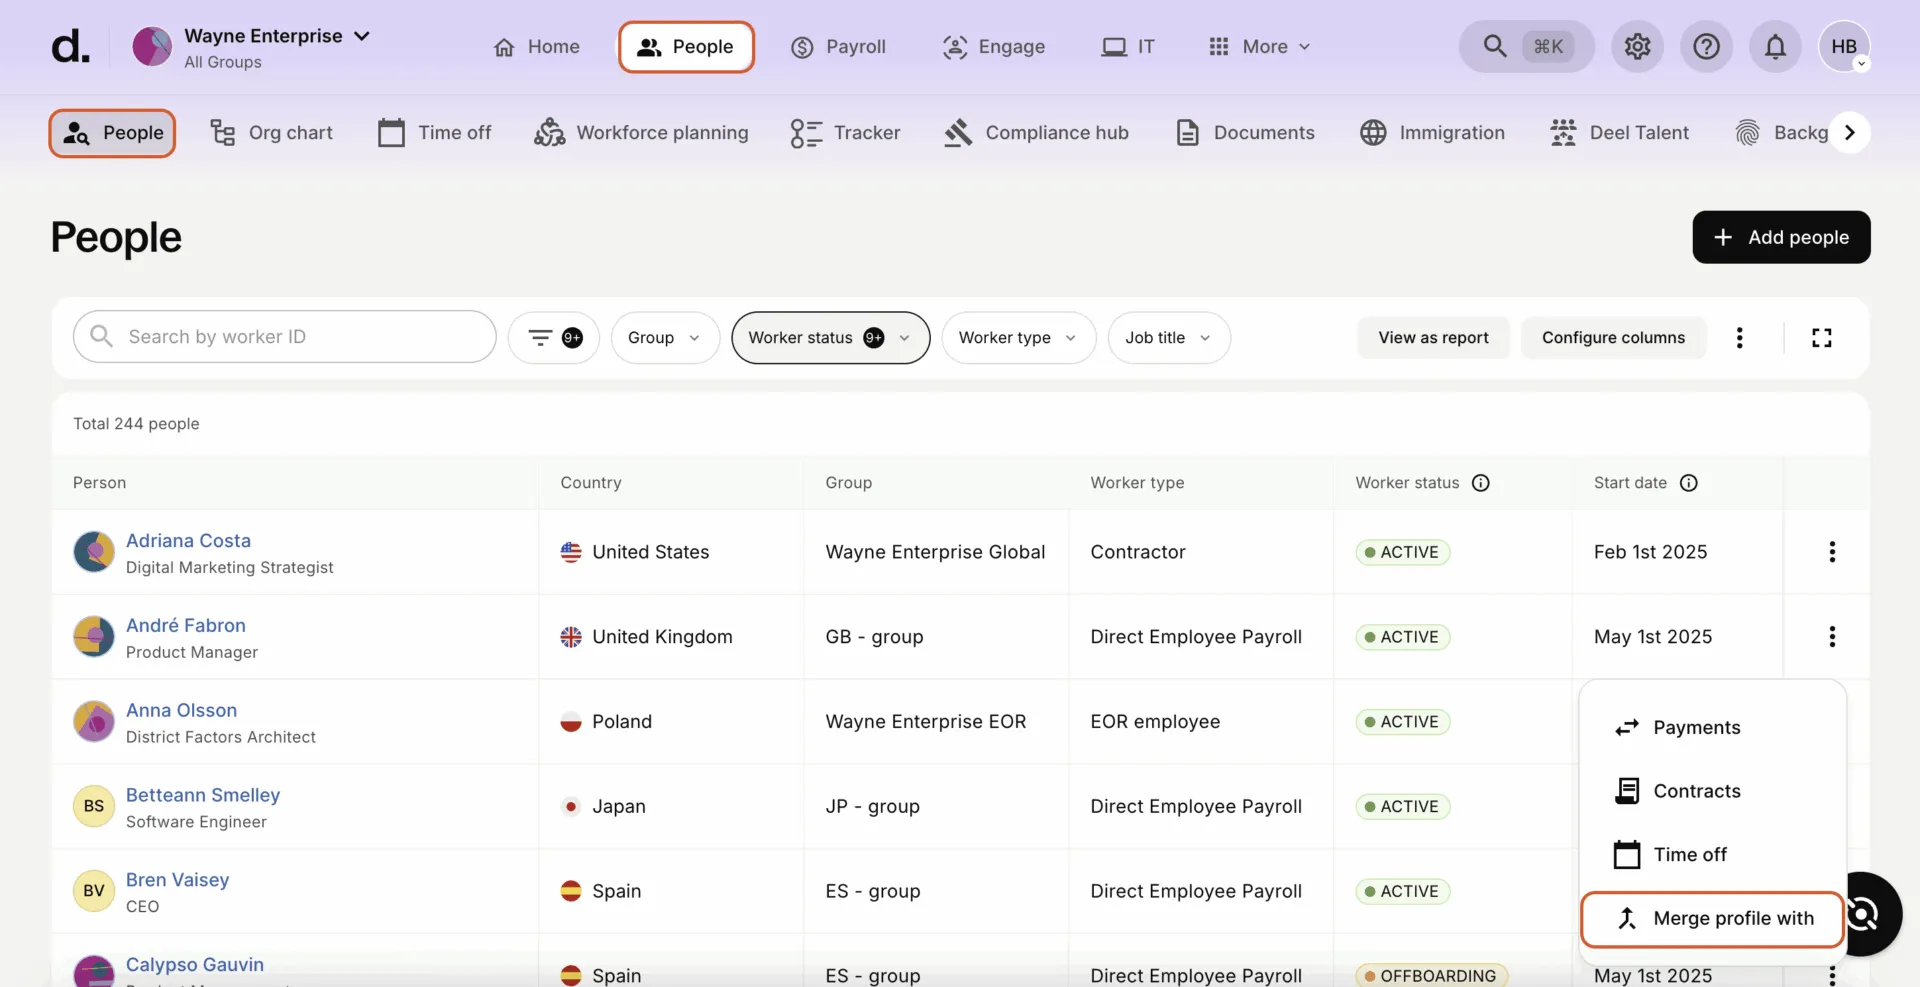Expand the Worker type filter dropdown

pyautogui.click(x=1018, y=338)
